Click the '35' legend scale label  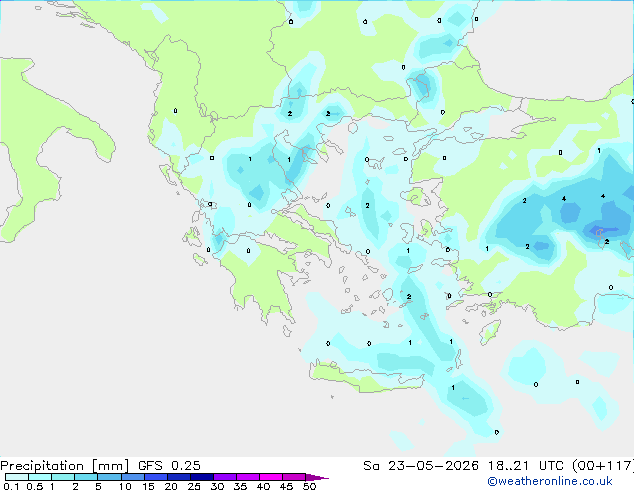(x=240, y=486)
